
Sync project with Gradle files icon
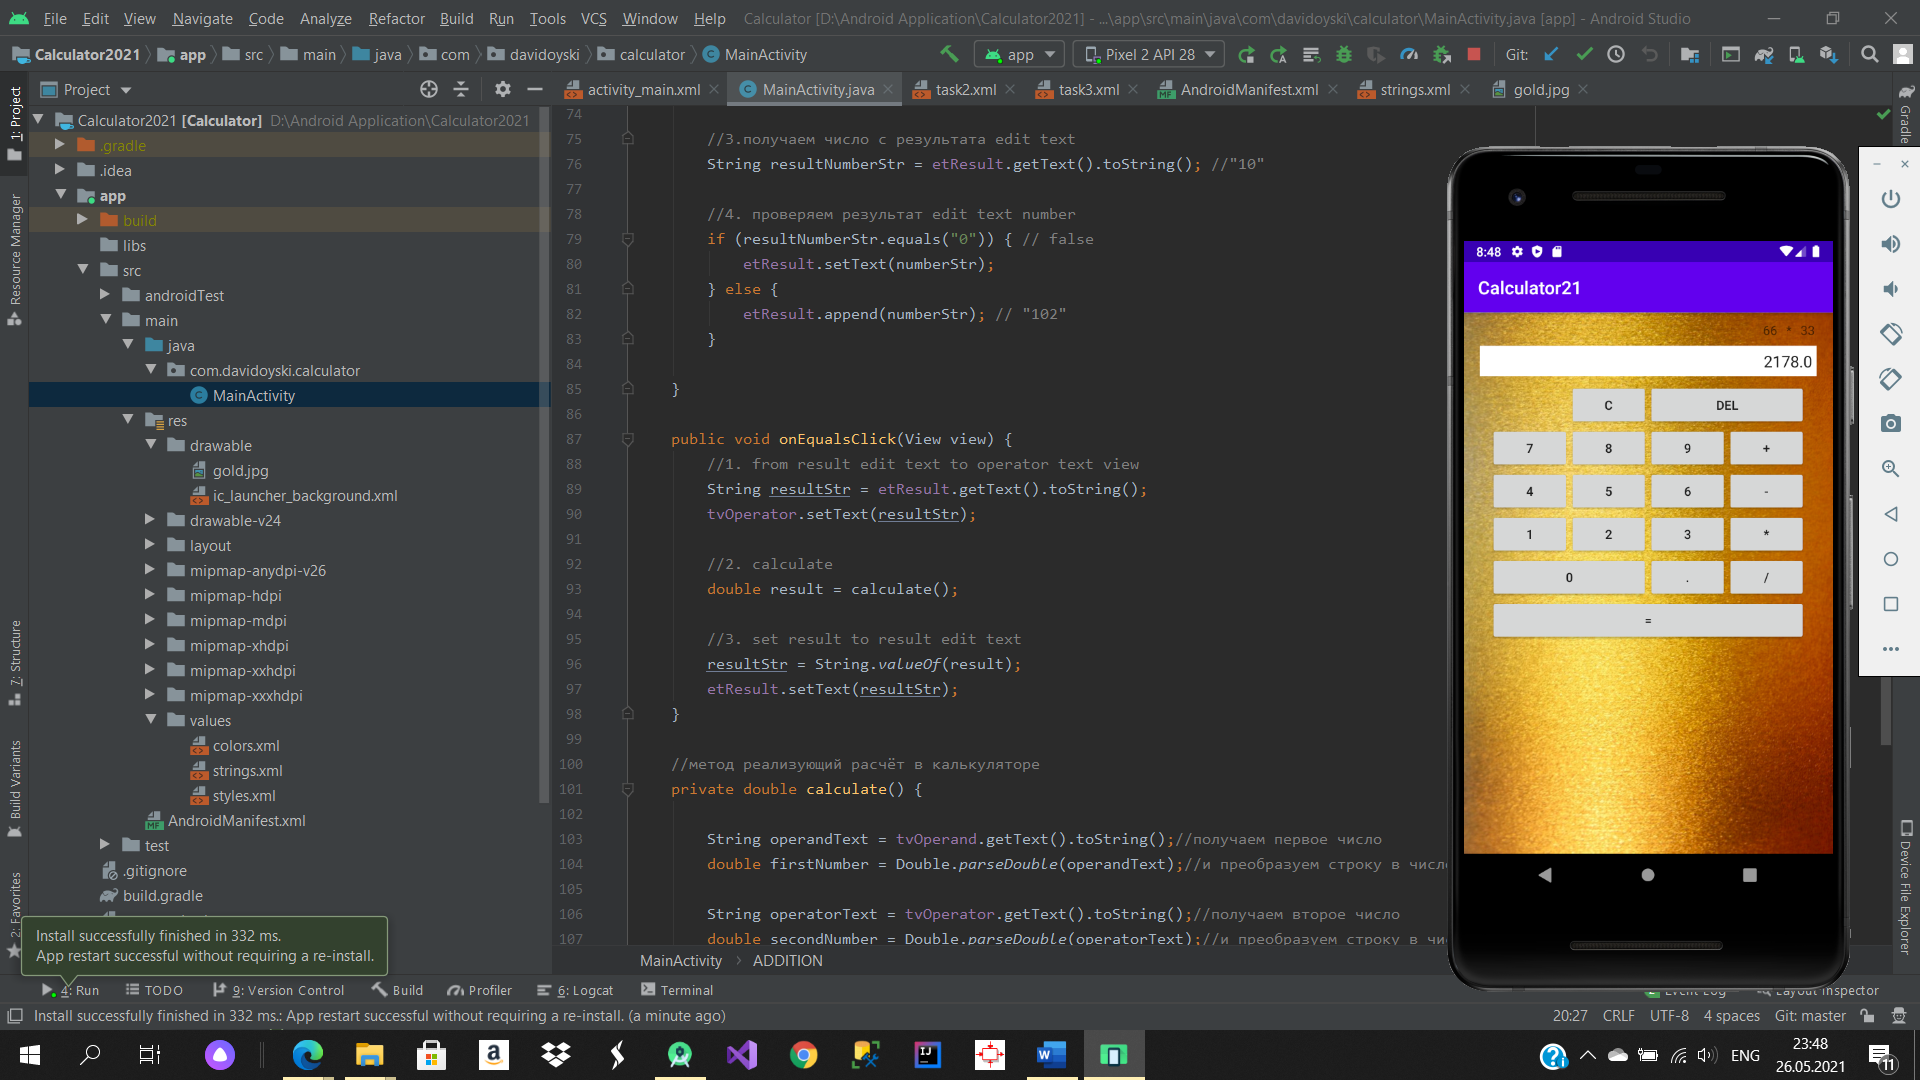pyautogui.click(x=1763, y=54)
